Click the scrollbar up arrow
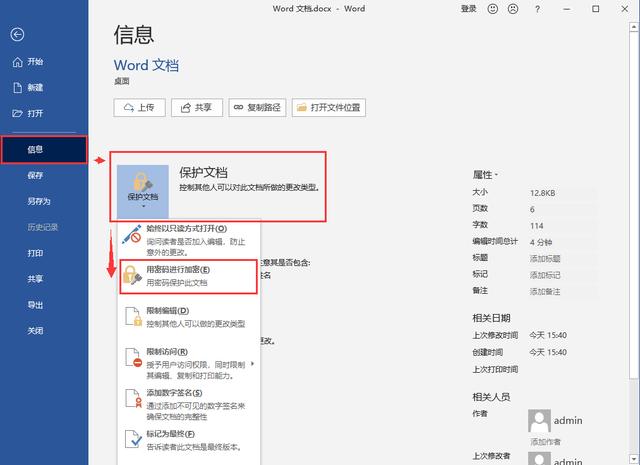 coord(633,27)
